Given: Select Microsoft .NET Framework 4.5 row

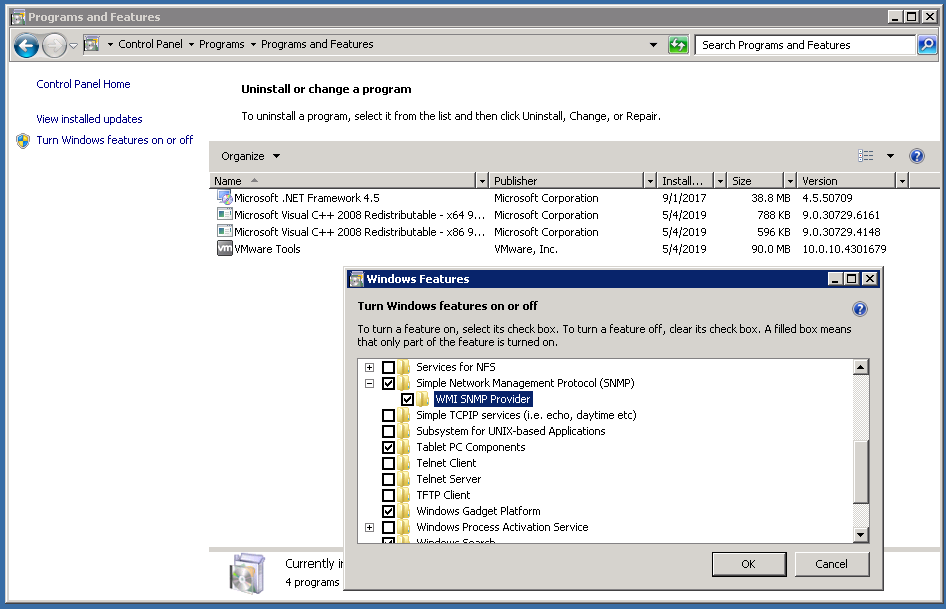Looking at the screenshot, I should point(552,198).
